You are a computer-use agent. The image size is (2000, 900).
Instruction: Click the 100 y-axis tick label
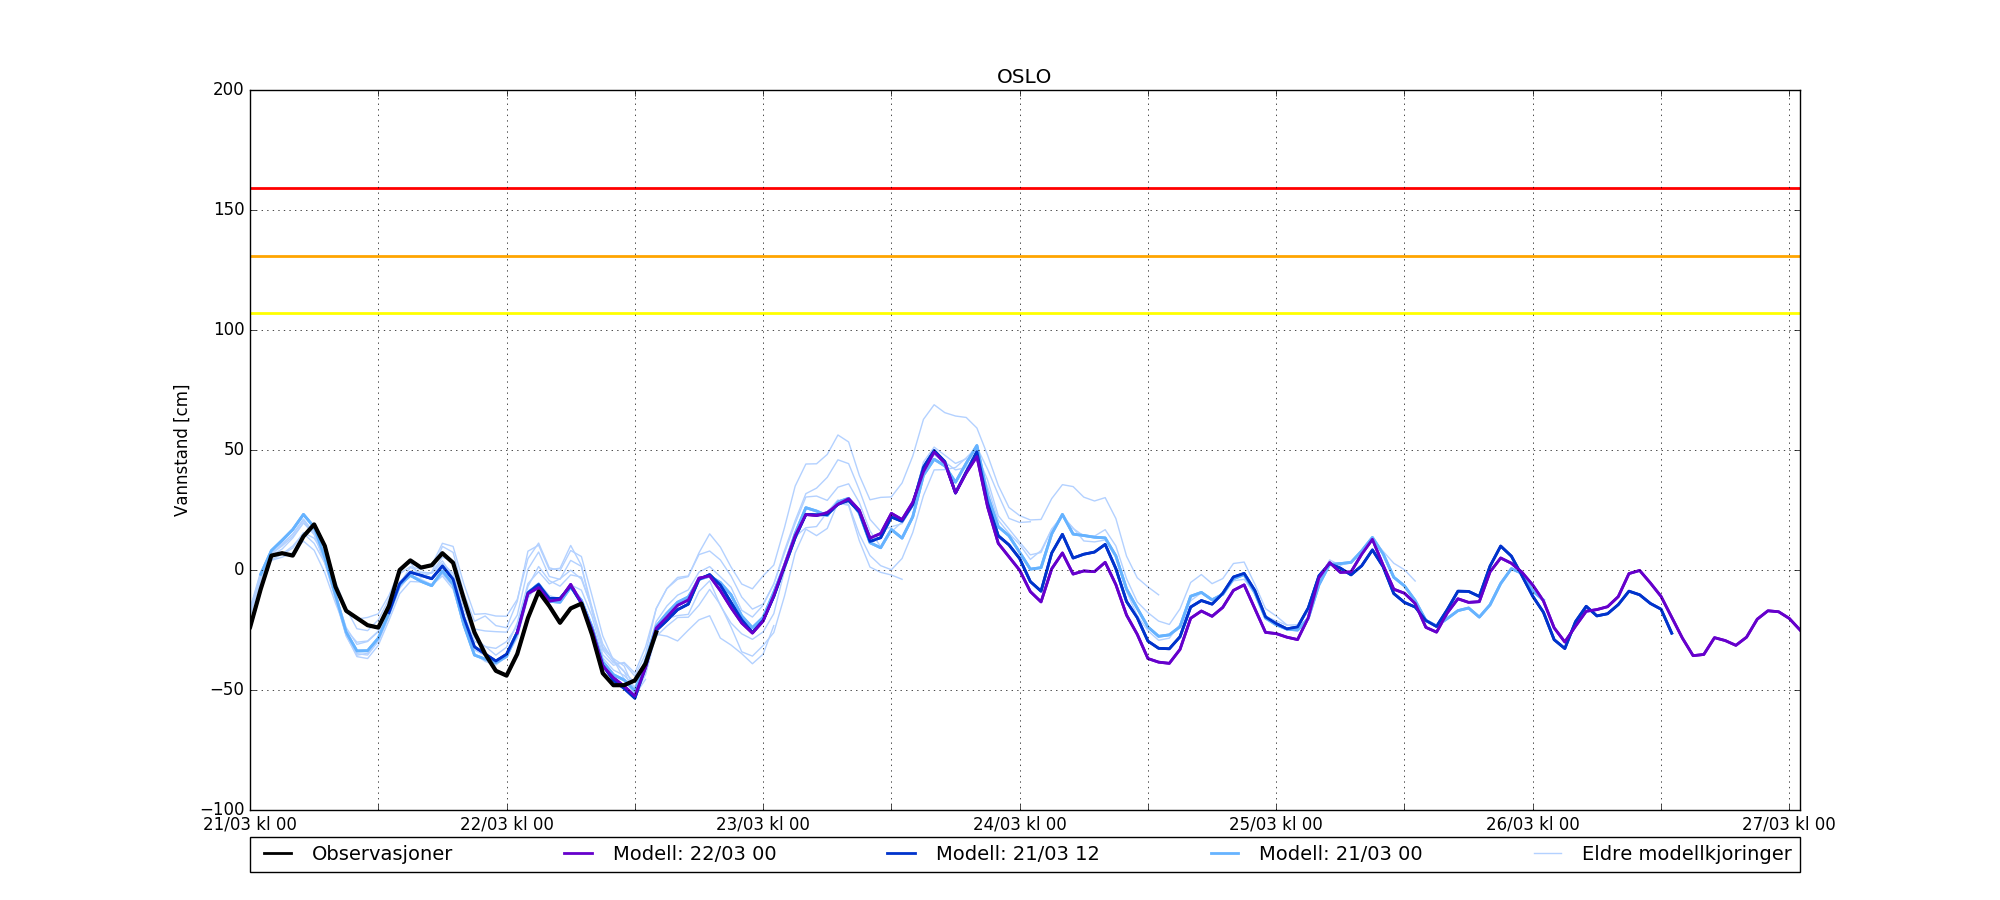point(228,330)
